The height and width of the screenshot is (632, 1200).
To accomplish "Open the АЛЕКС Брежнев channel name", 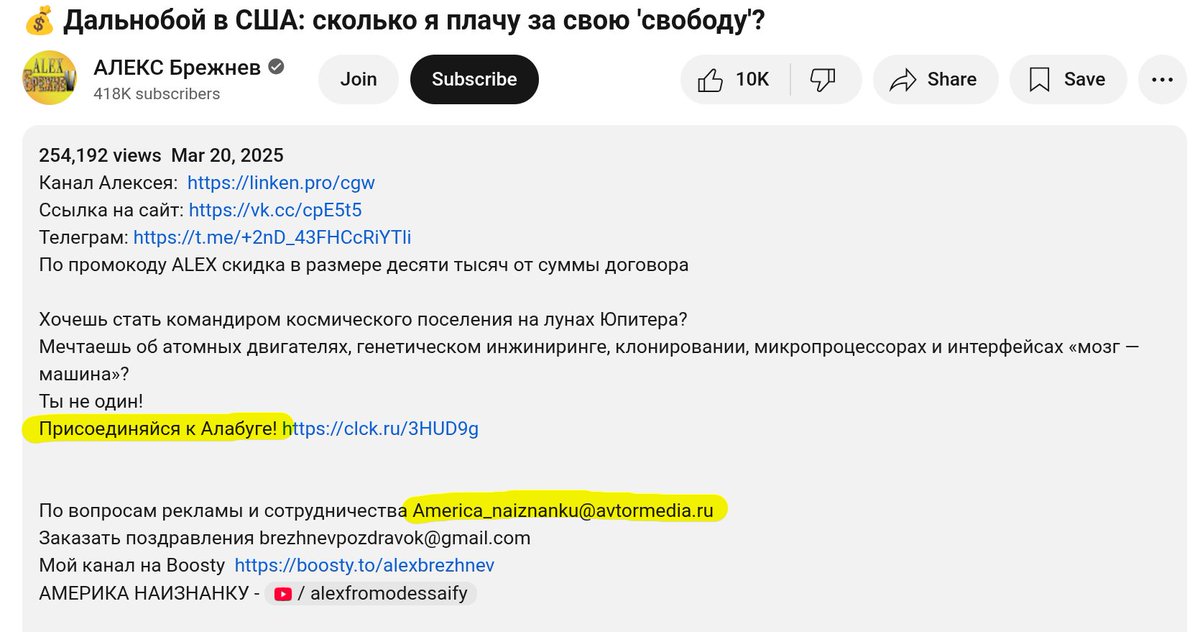I will 177,68.
